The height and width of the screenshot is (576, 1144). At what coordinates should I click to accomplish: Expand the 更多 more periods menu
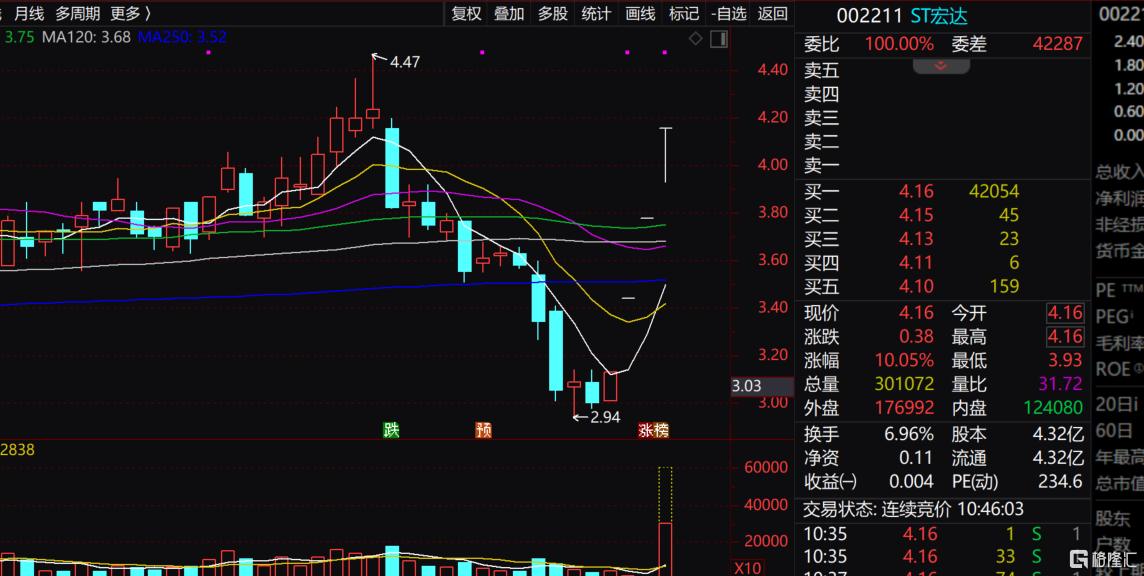click(x=131, y=13)
